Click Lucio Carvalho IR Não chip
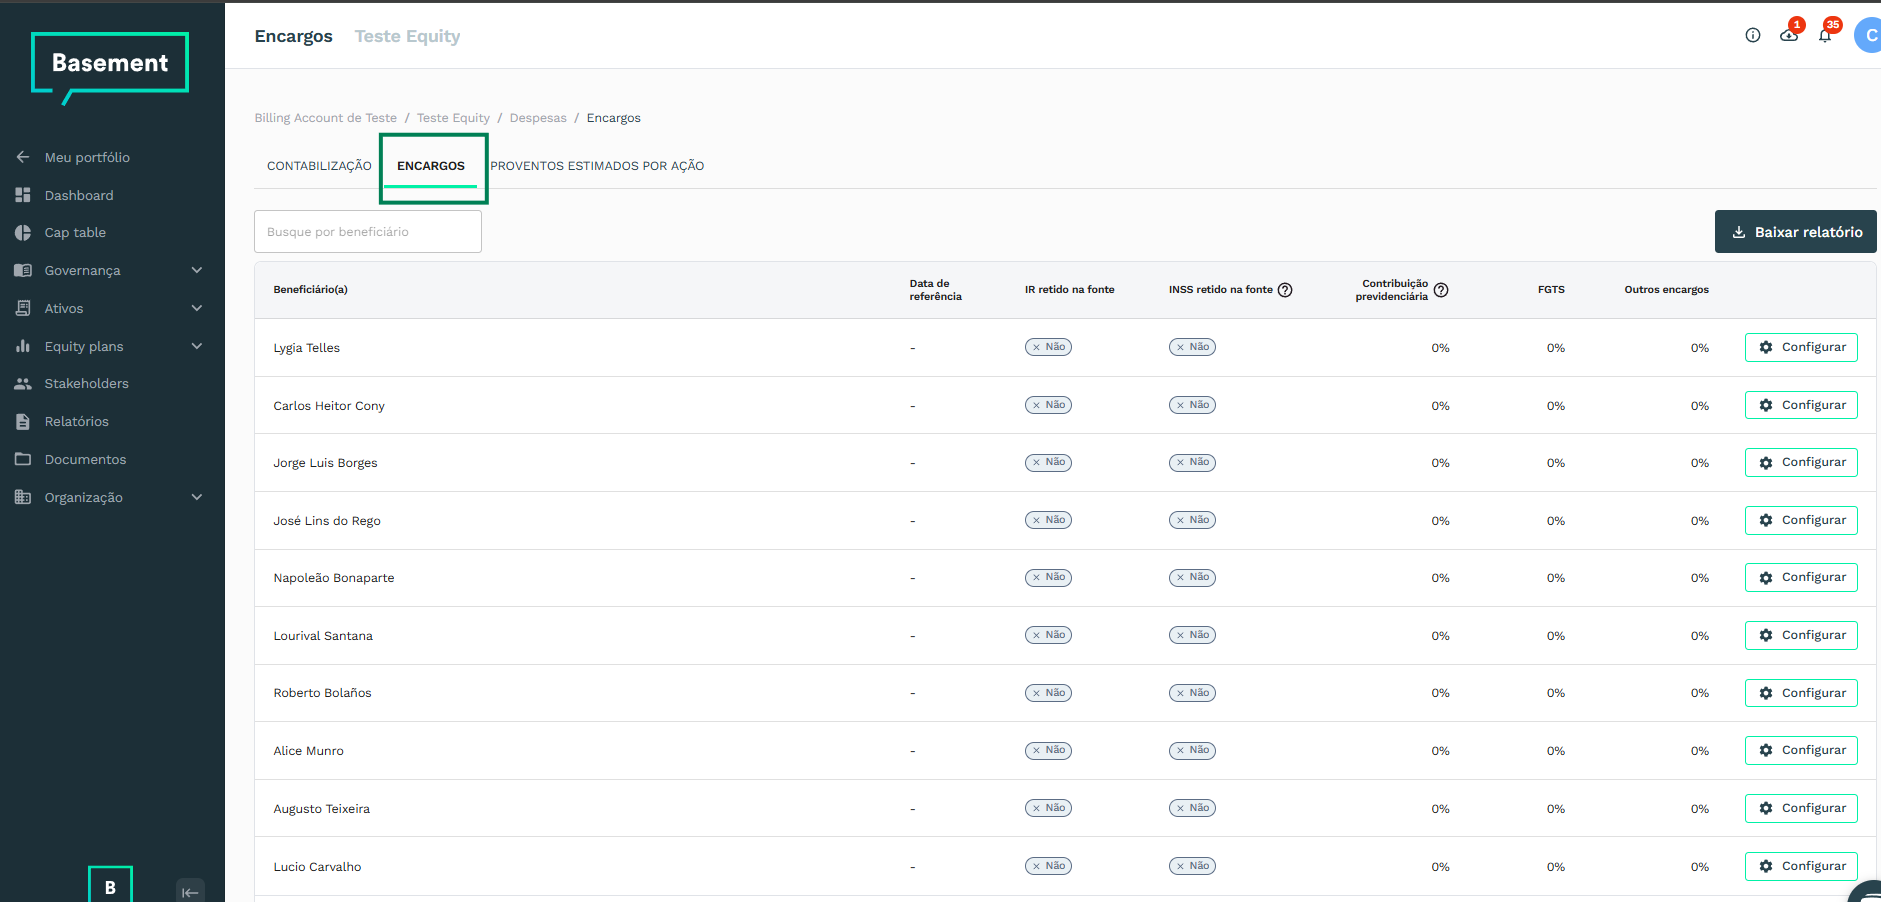 [x=1048, y=866]
